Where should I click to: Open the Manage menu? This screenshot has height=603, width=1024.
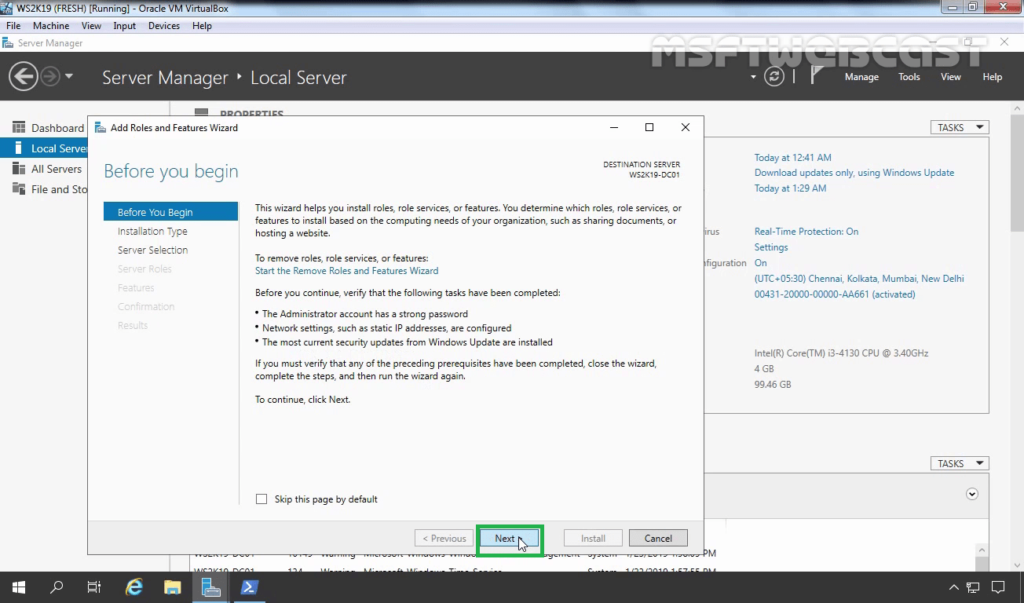861,77
